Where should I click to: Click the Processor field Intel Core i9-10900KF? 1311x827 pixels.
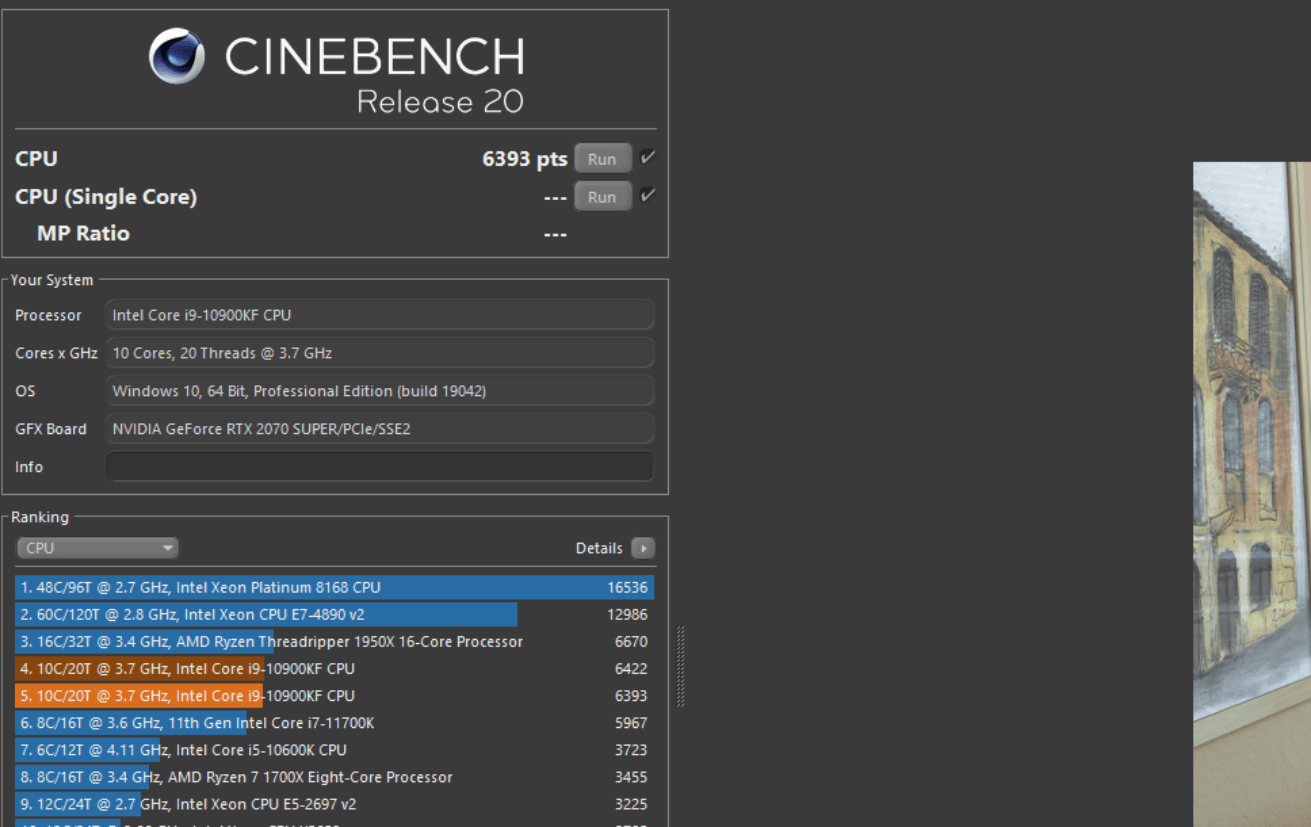pyautogui.click(x=380, y=315)
